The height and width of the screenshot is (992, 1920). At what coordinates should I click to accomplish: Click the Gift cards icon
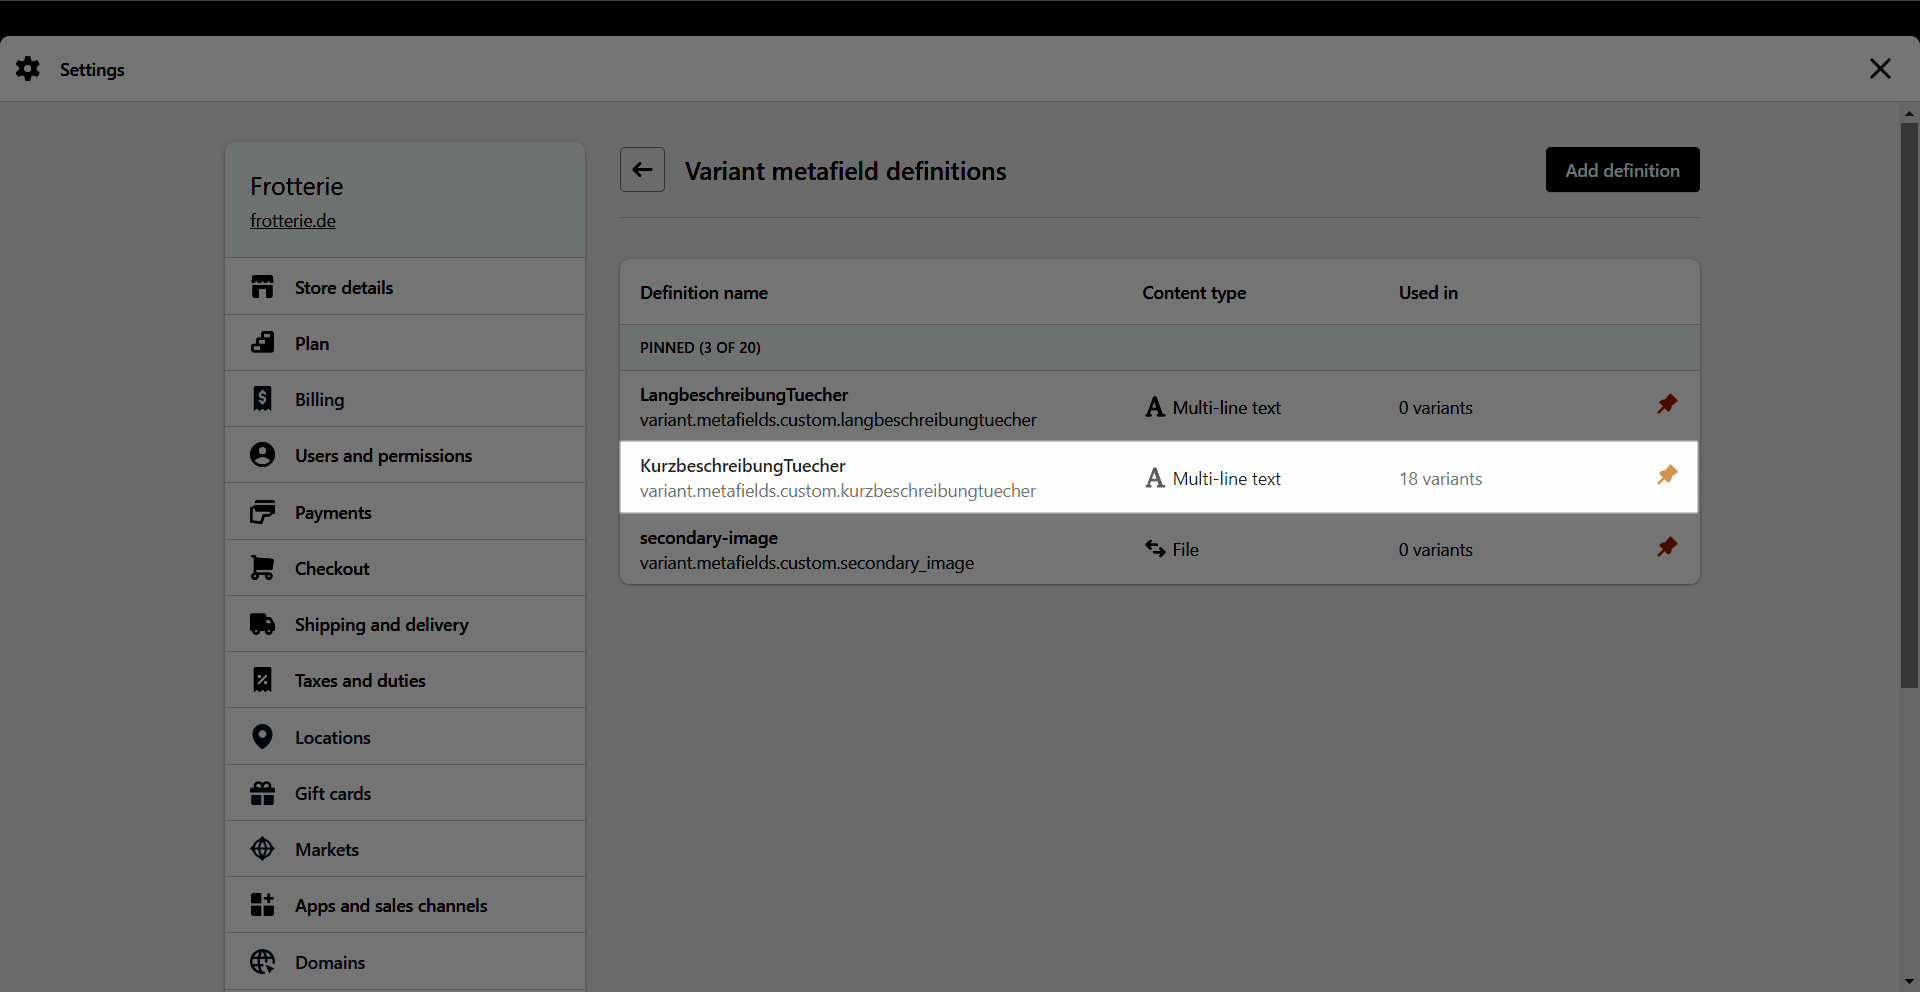262,792
